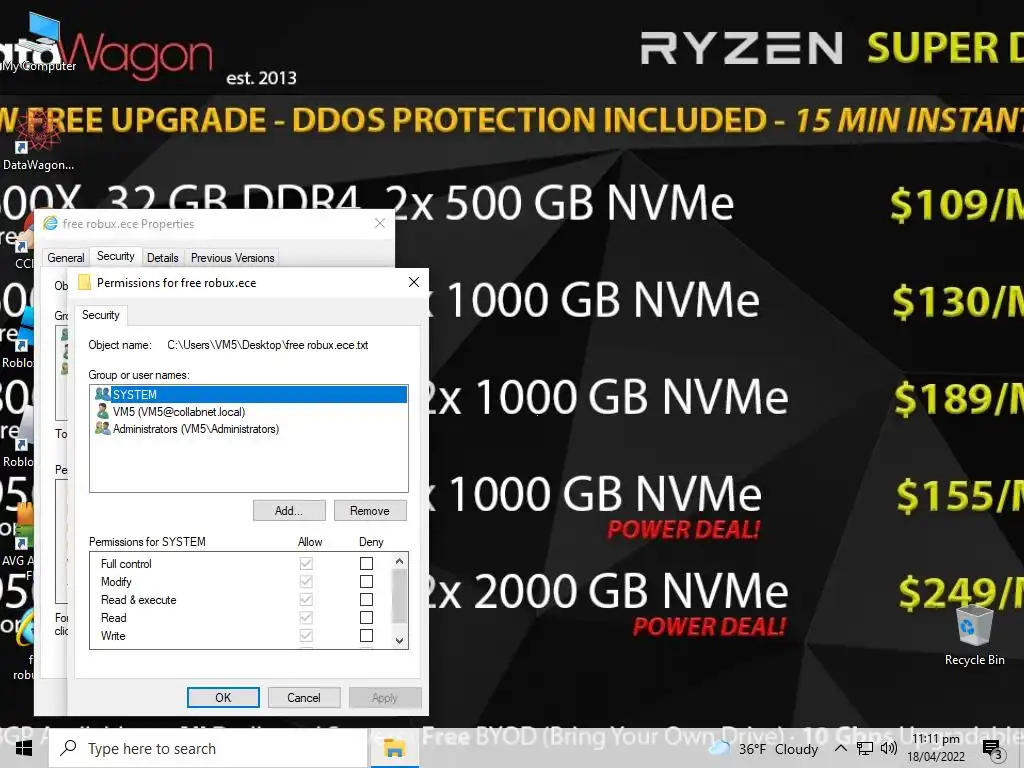1024x768 pixels.
Task: Open Windows Start menu
Action: (x=24, y=748)
